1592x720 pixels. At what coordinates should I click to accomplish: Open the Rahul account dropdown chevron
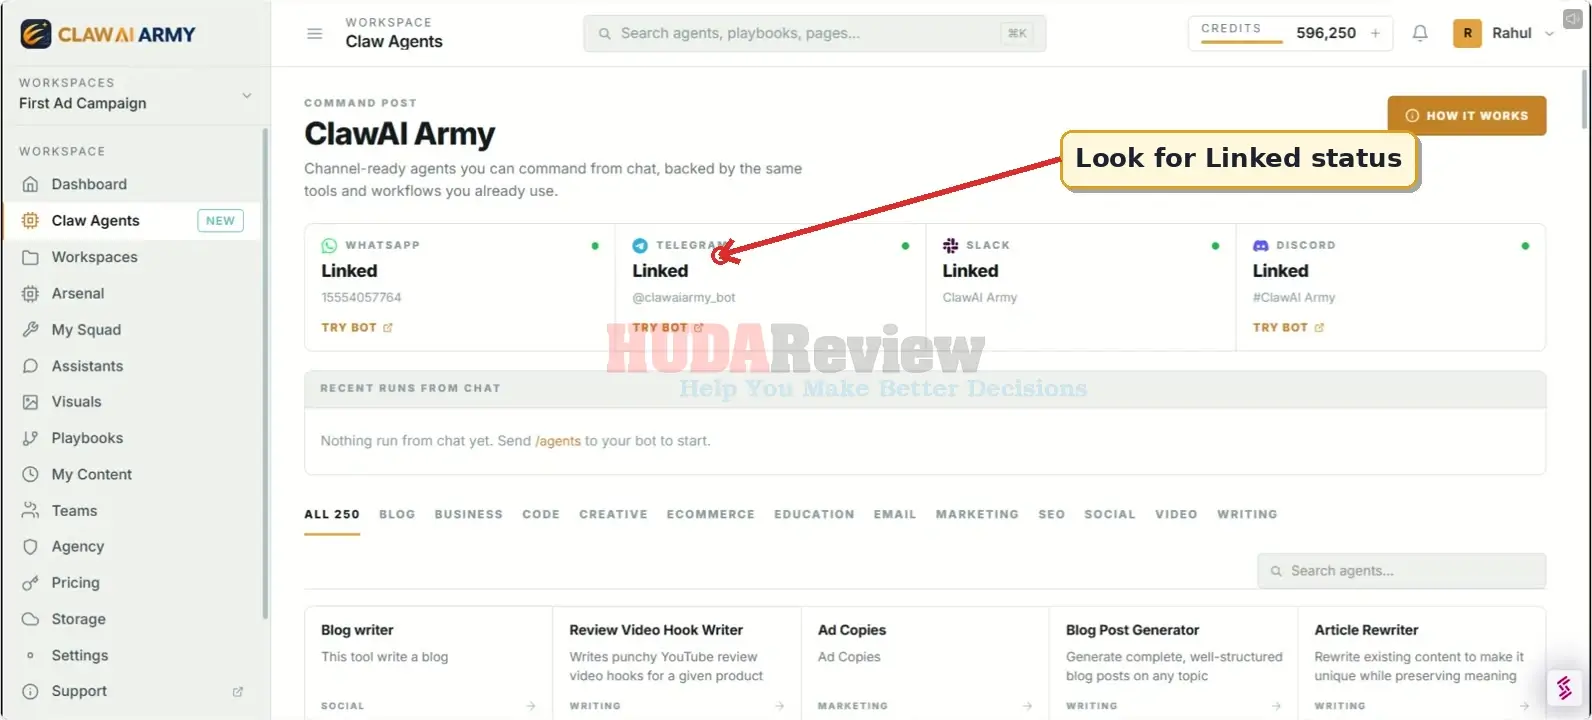point(1550,33)
